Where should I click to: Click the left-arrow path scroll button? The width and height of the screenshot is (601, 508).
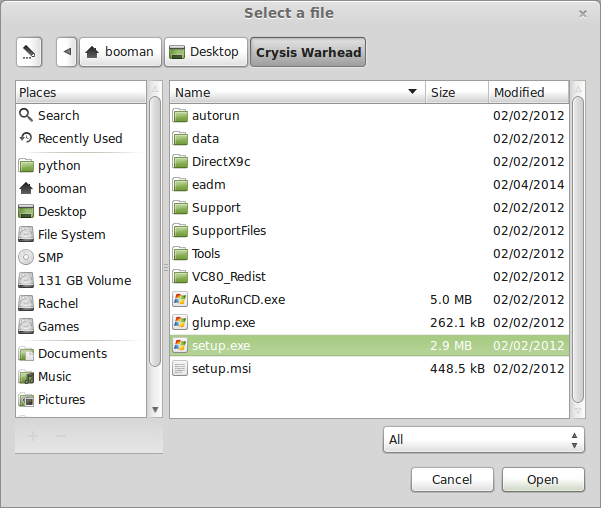click(67, 52)
